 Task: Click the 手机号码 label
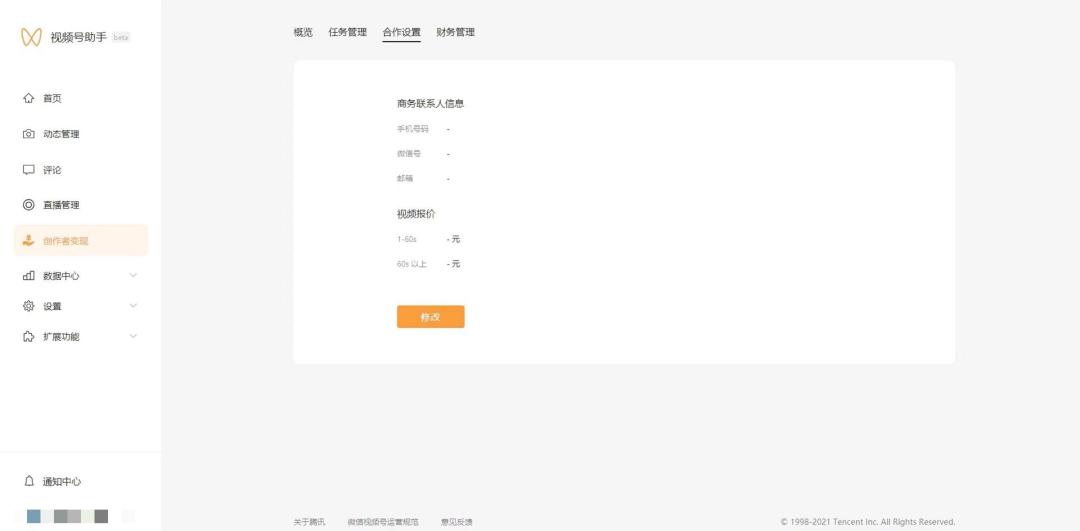pos(413,129)
